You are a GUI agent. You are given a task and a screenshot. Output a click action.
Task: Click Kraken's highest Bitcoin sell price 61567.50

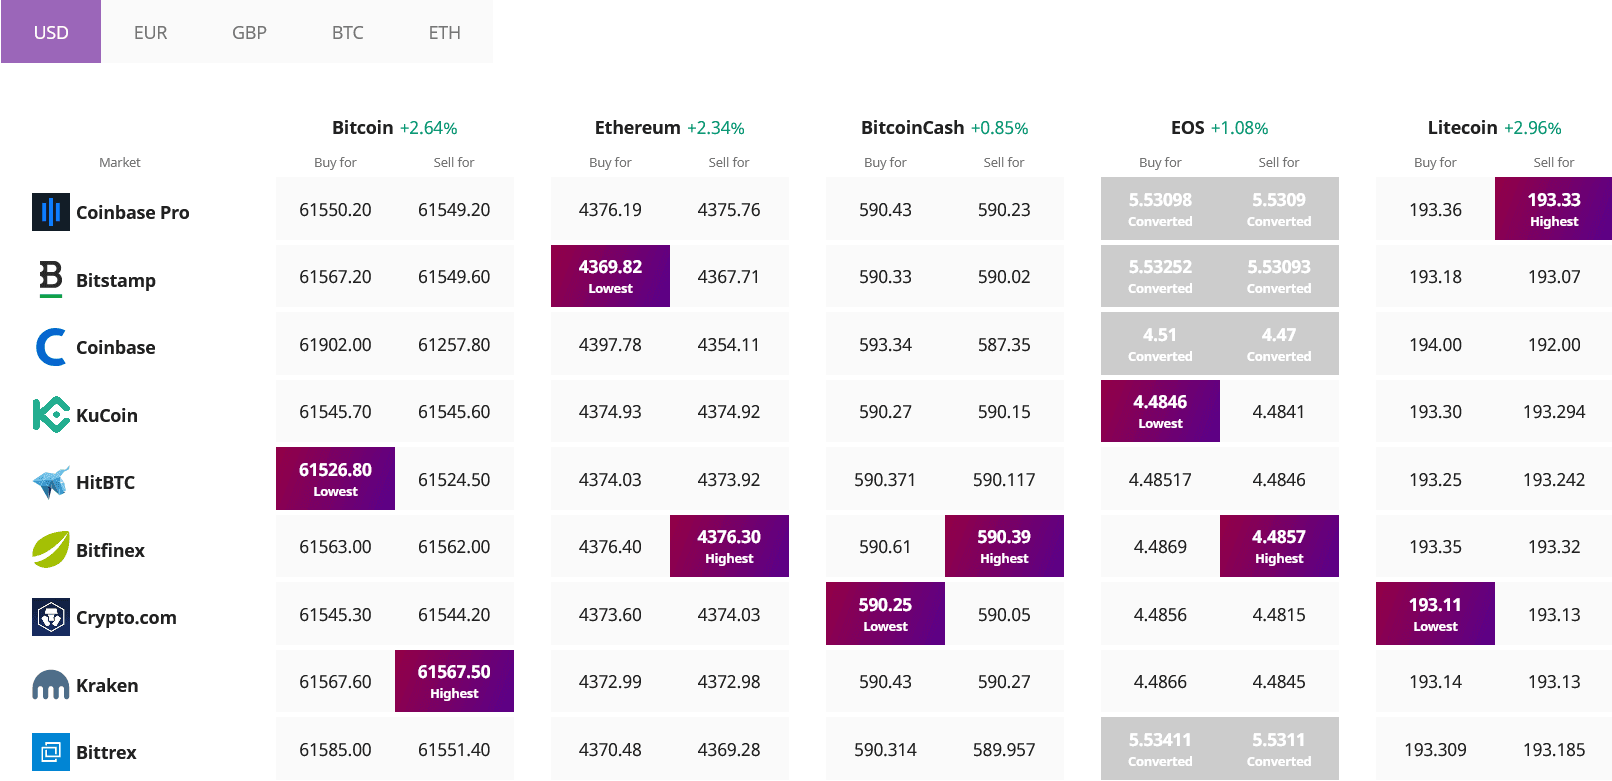454,681
